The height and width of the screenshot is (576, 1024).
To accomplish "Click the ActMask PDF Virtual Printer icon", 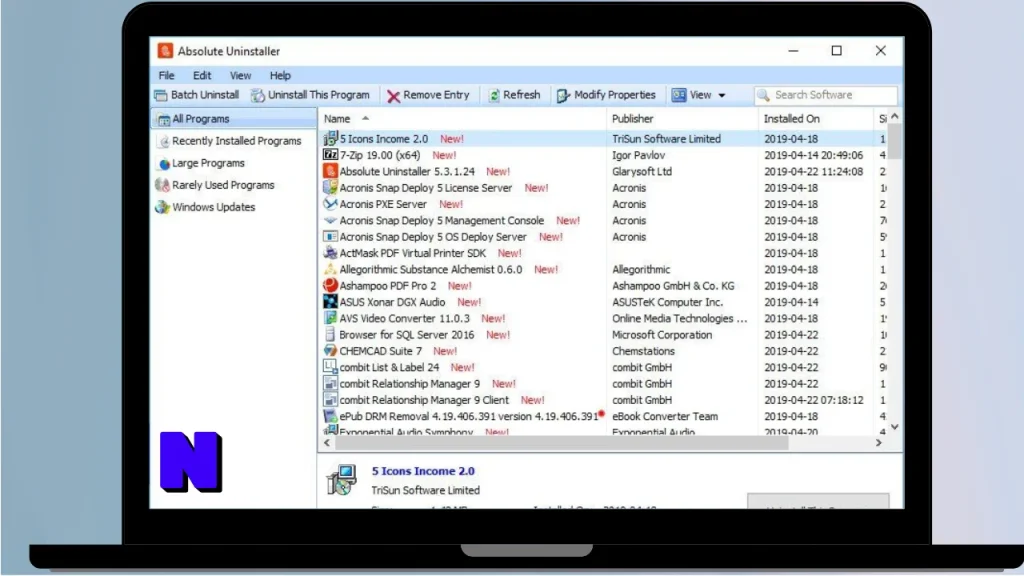I will point(330,253).
